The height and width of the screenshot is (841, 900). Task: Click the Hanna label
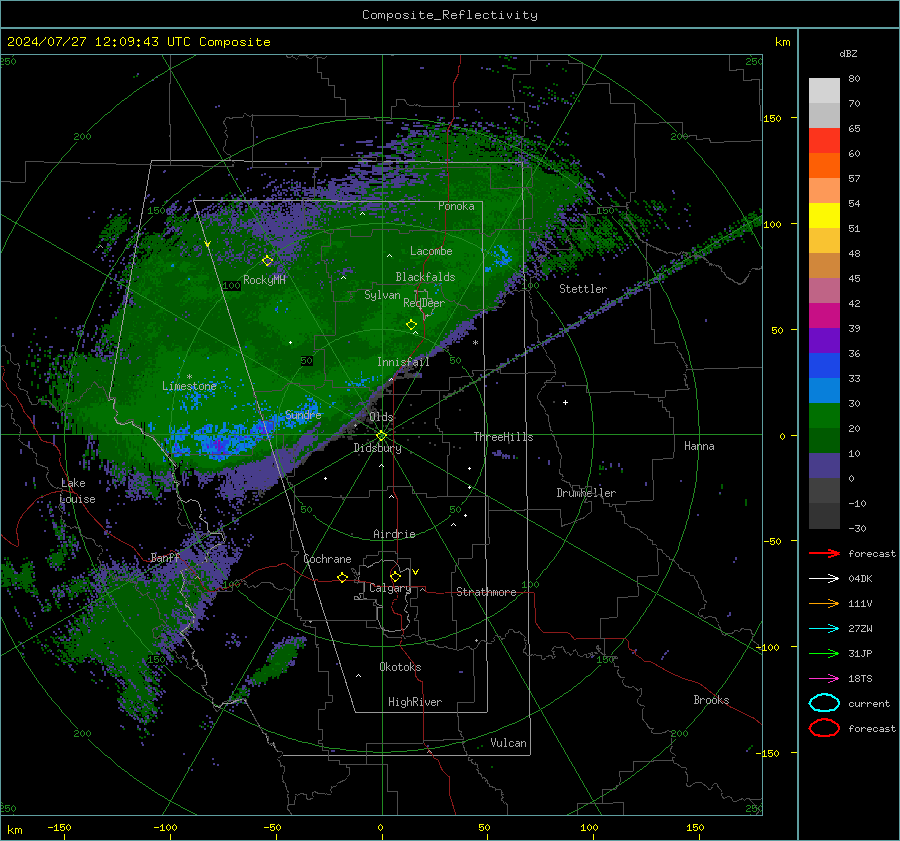(x=699, y=446)
